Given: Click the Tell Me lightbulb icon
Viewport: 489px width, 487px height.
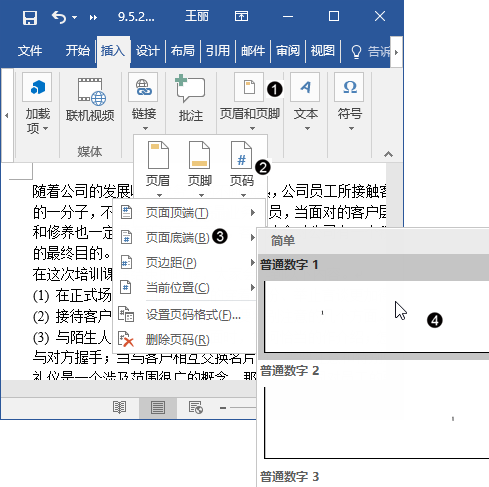Looking at the screenshot, I should pos(356,52).
